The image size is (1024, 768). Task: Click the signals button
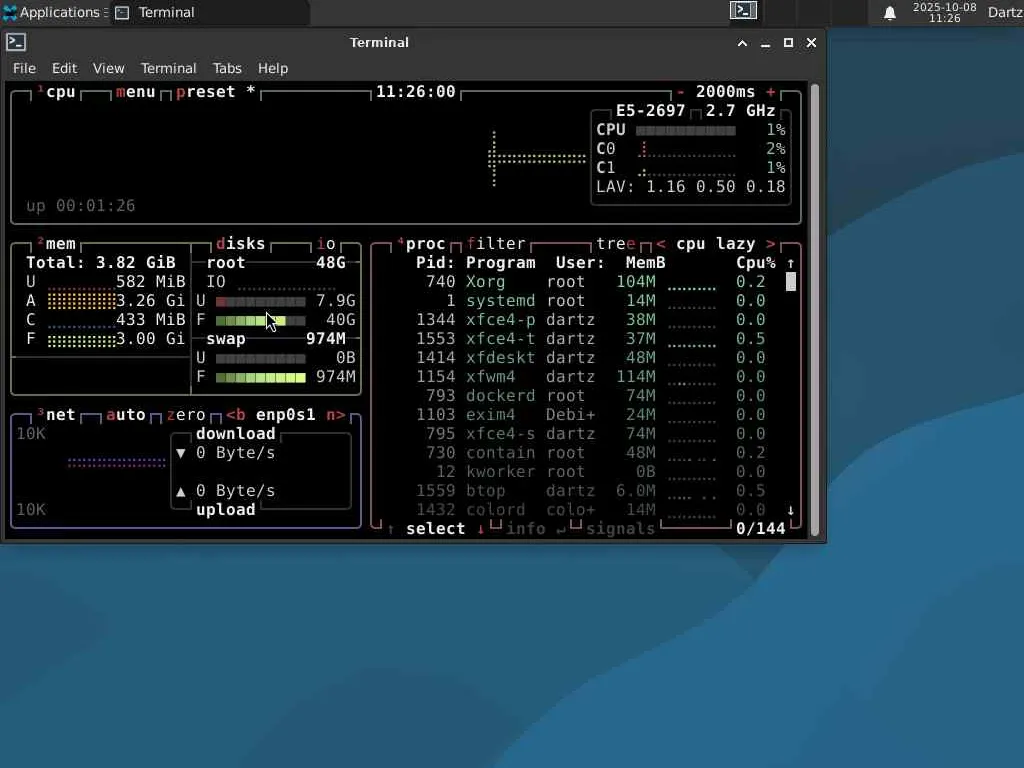click(x=620, y=529)
